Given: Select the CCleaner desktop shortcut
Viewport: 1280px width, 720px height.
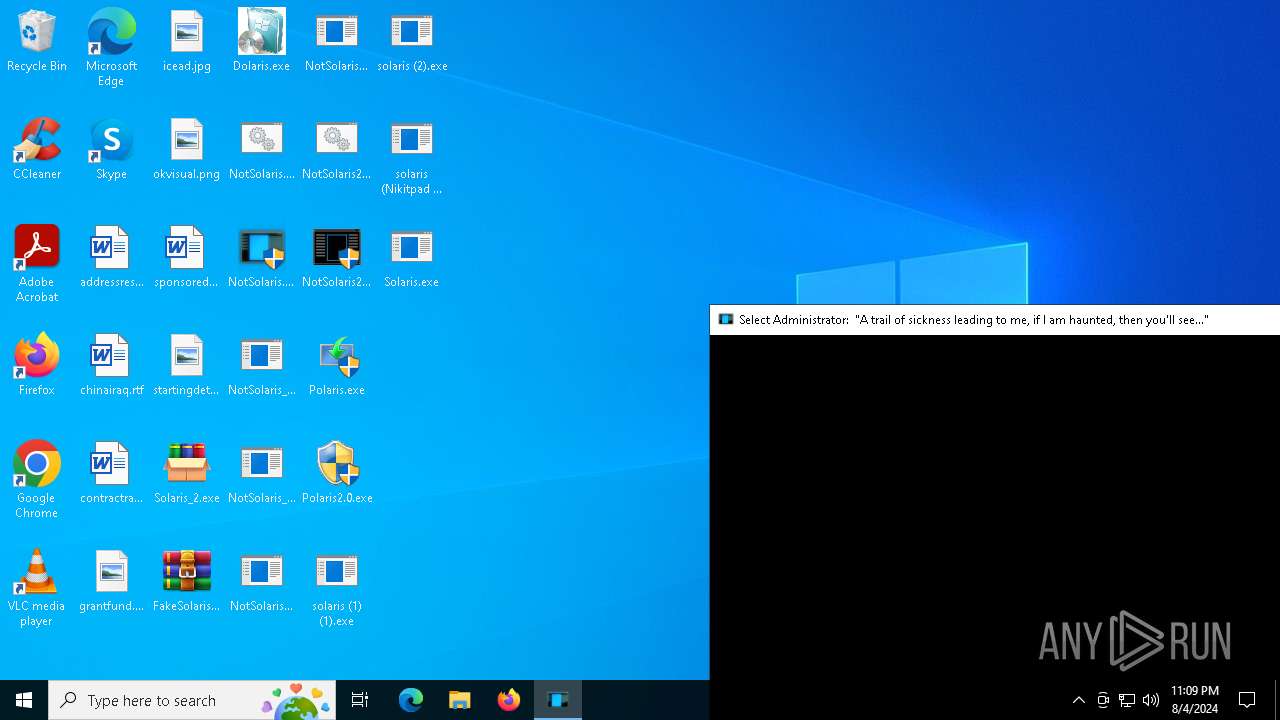Looking at the screenshot, I should tap(37, 149).
